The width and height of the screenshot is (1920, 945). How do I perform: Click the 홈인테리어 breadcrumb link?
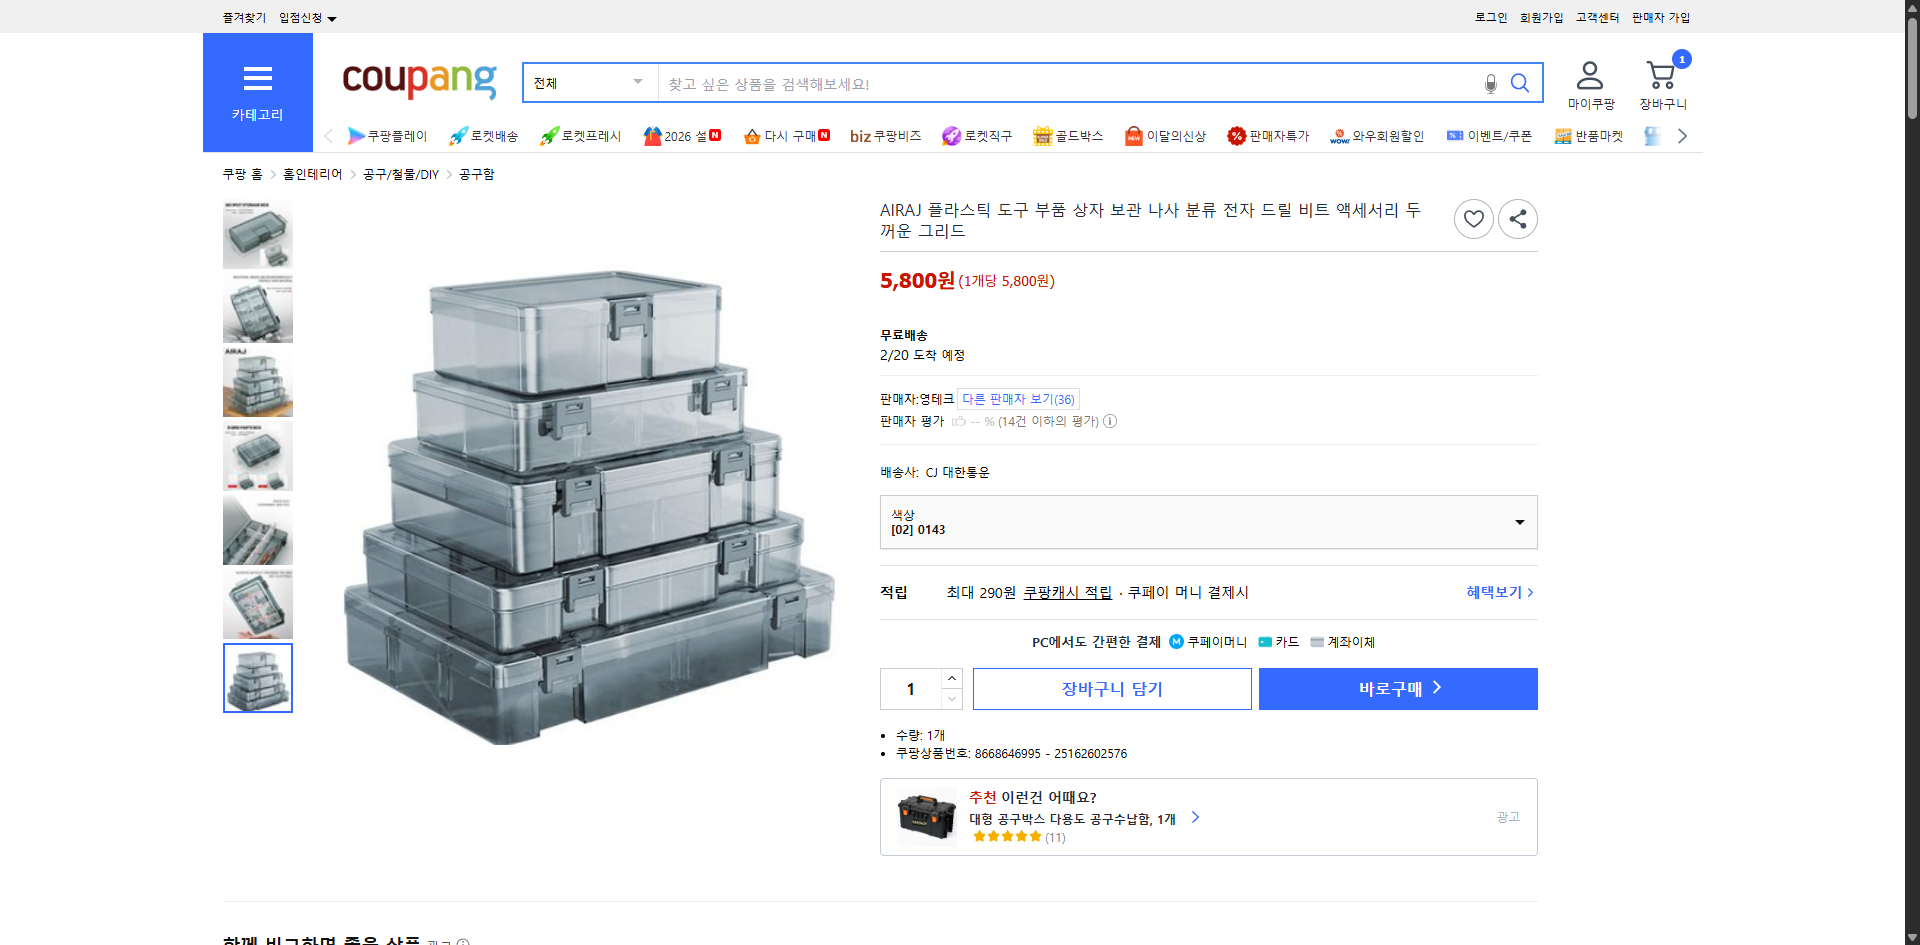[310, 173]
